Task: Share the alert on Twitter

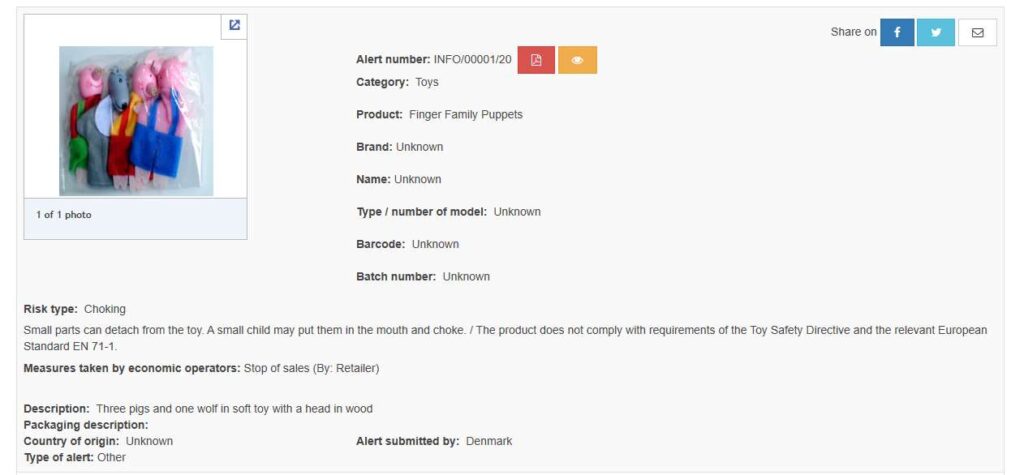Action: pos(936,32)
